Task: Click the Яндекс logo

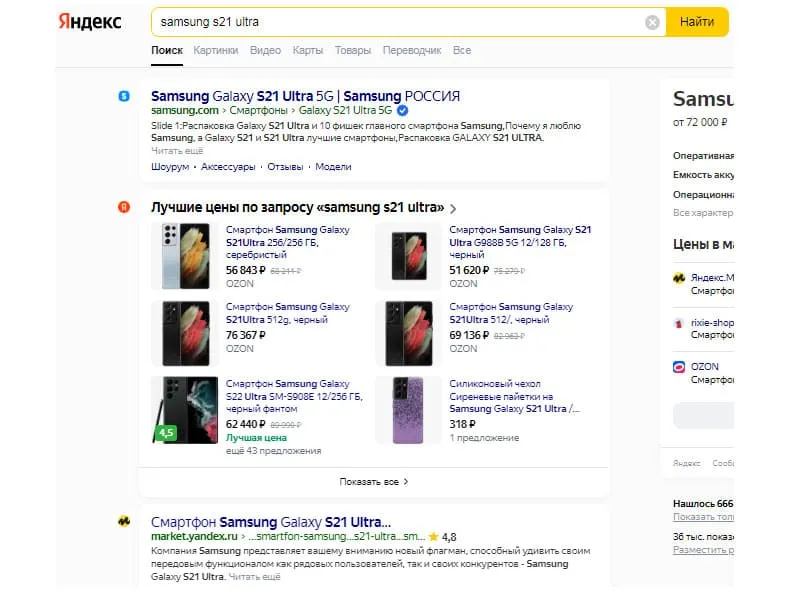Action: (90, 21)
